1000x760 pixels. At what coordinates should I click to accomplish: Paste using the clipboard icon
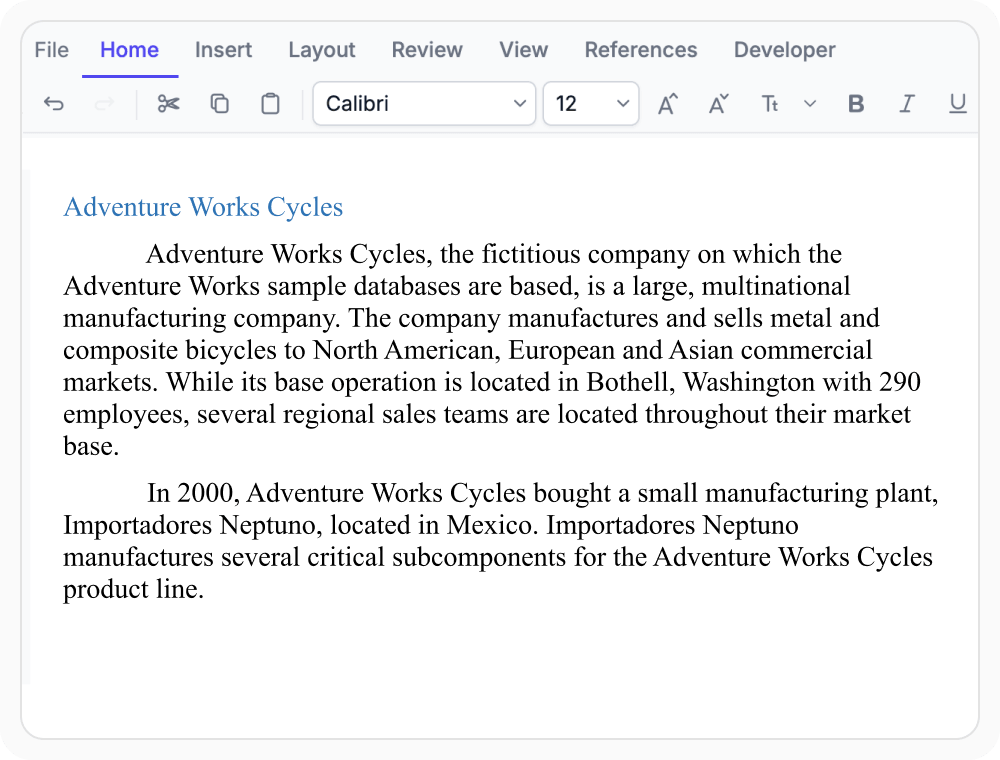270,103
